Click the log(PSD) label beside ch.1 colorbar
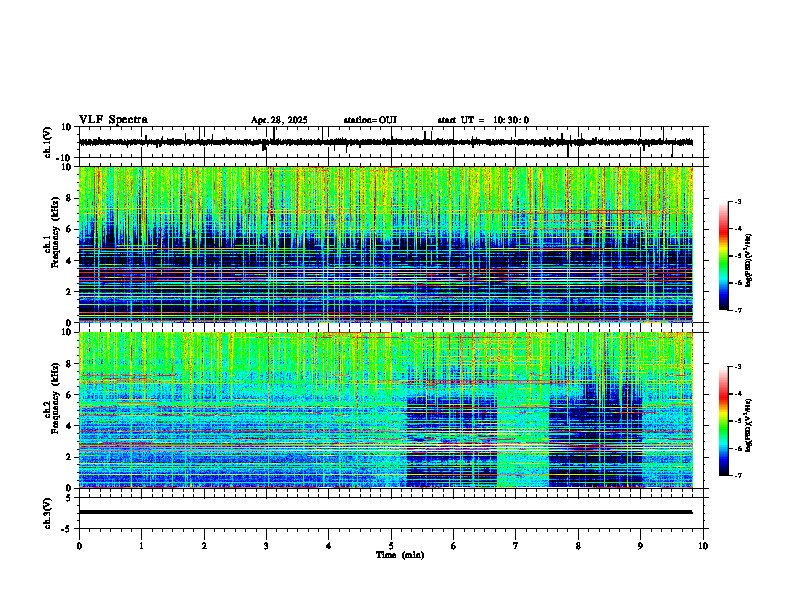 point(748,260)
